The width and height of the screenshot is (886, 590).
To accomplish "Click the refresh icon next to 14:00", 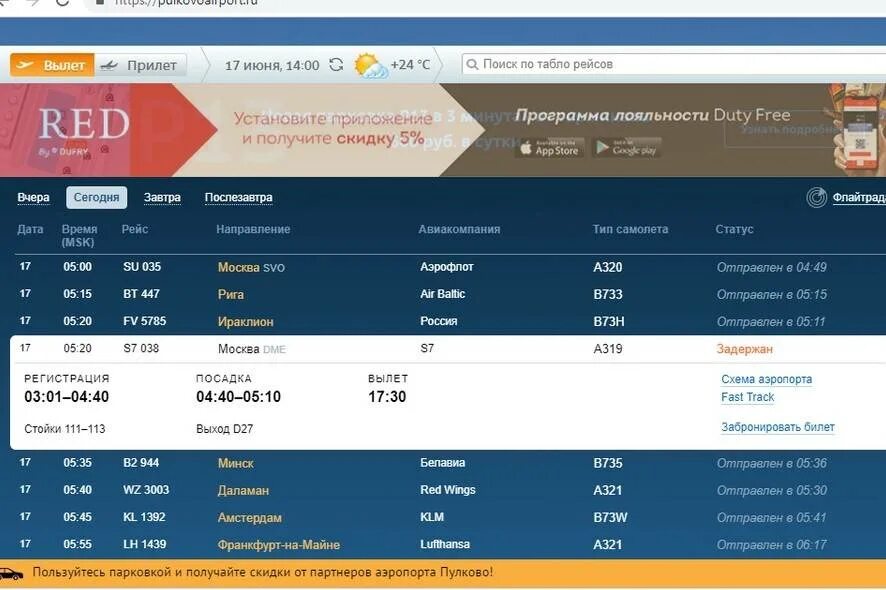I will point(336,65).
